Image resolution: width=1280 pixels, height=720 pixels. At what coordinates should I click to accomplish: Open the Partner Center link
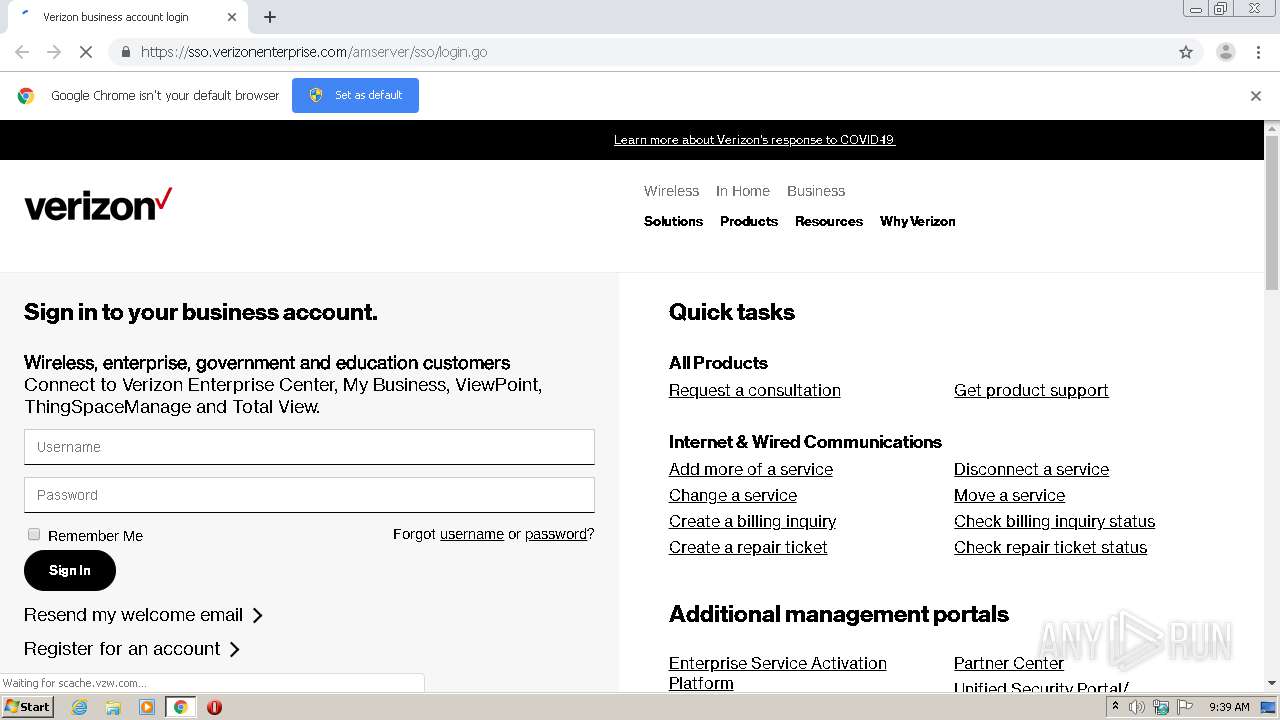(x=1009, y=663)
